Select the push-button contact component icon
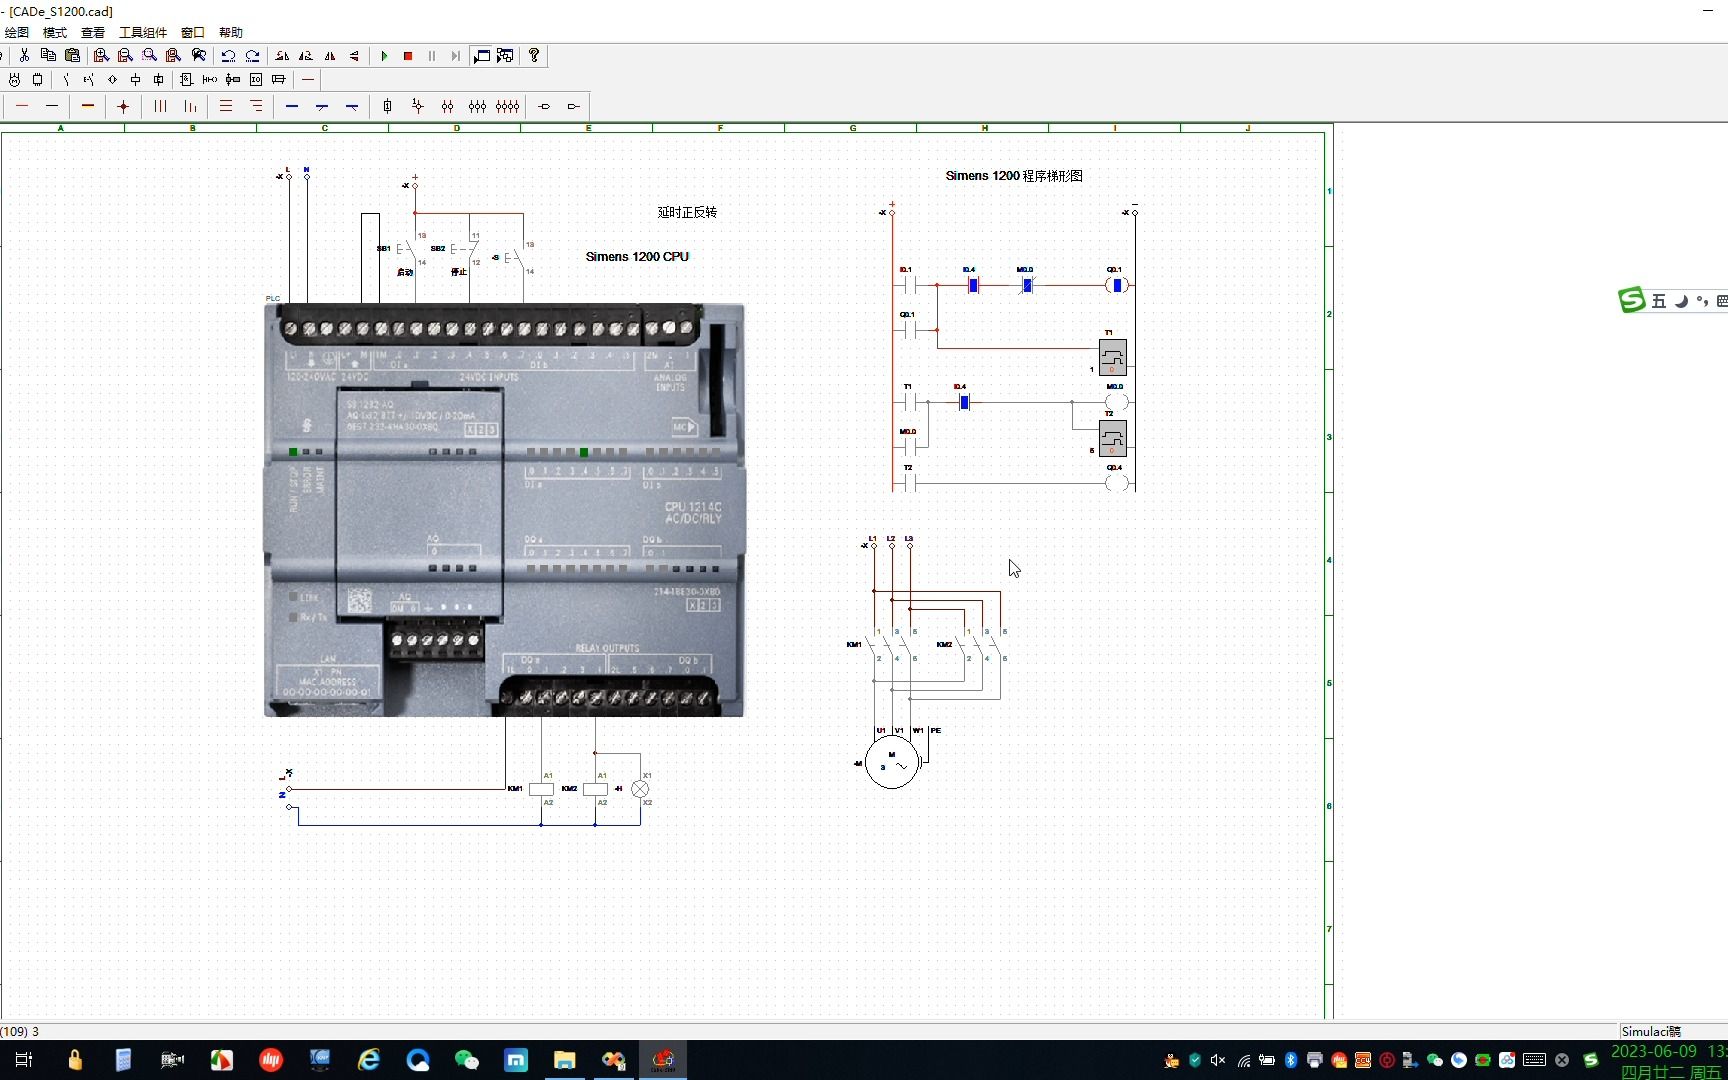1728x1080 pixels. [89, 79]
